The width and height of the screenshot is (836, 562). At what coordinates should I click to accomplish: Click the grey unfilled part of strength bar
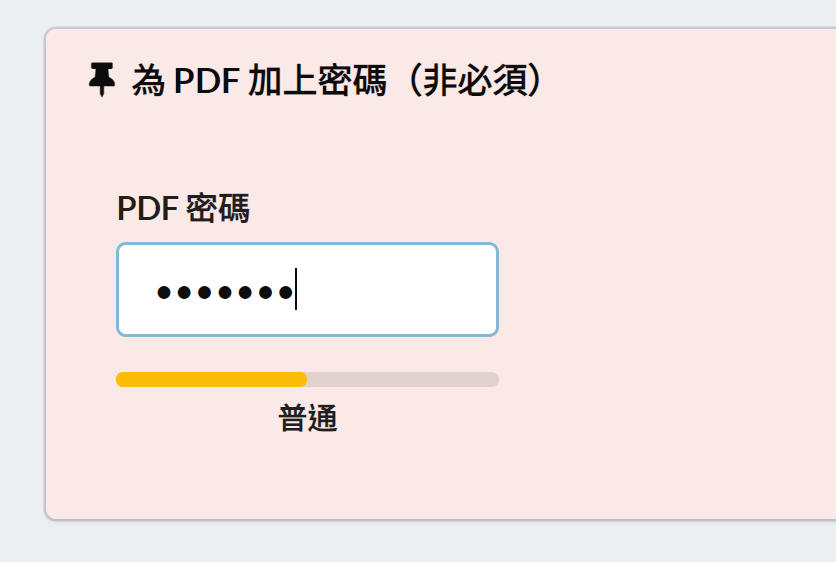403,380
